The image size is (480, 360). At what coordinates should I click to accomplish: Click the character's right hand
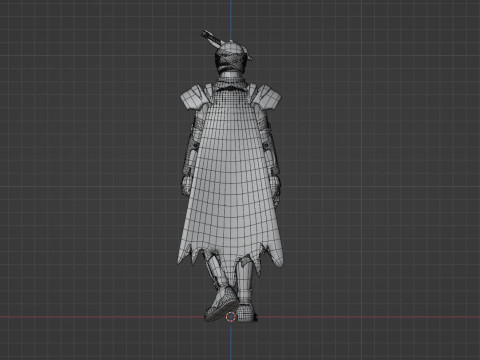click(277, 188)
